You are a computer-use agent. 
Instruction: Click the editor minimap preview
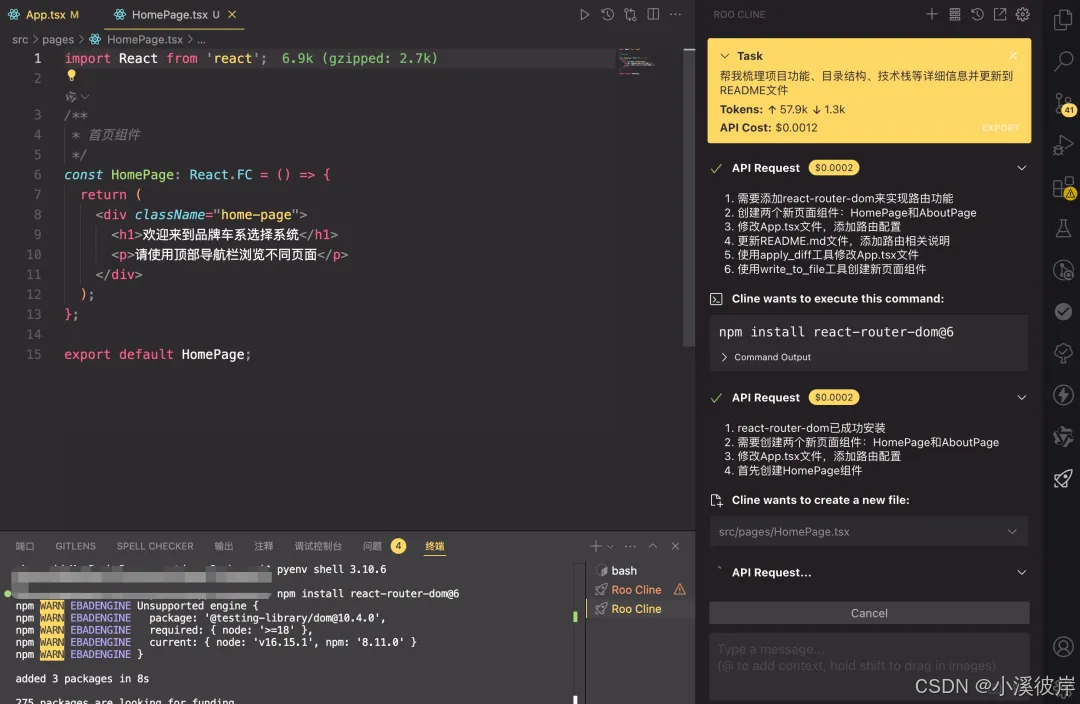tap(634, 62)
